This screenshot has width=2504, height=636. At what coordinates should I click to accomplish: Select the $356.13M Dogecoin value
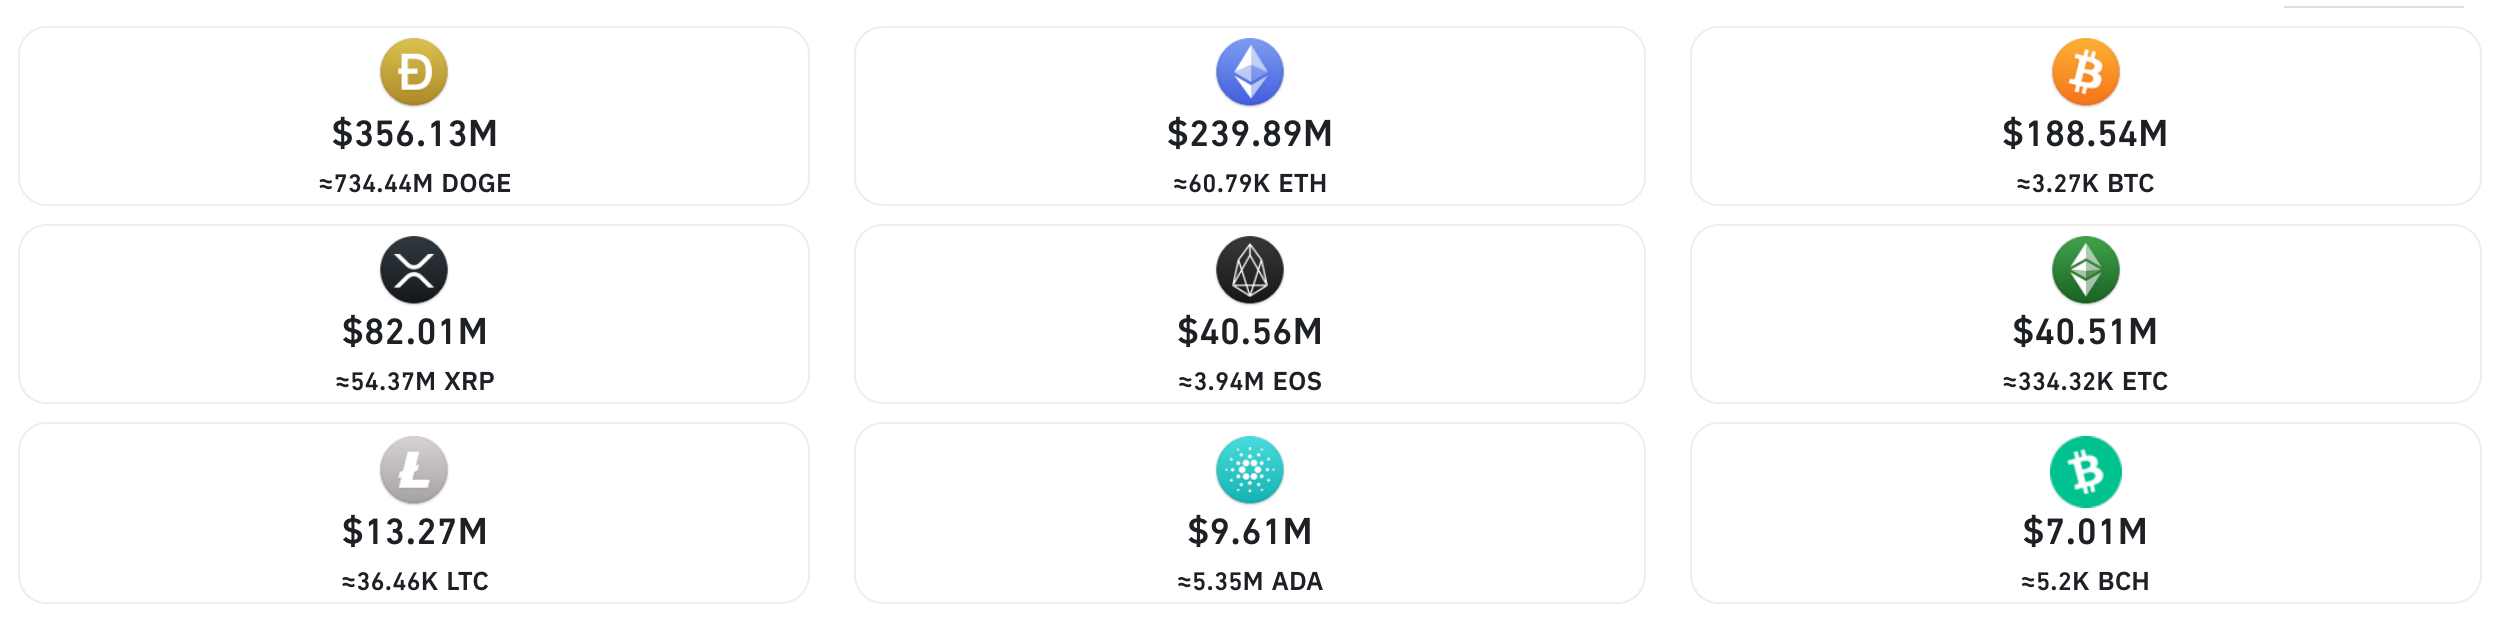[414, 134]
